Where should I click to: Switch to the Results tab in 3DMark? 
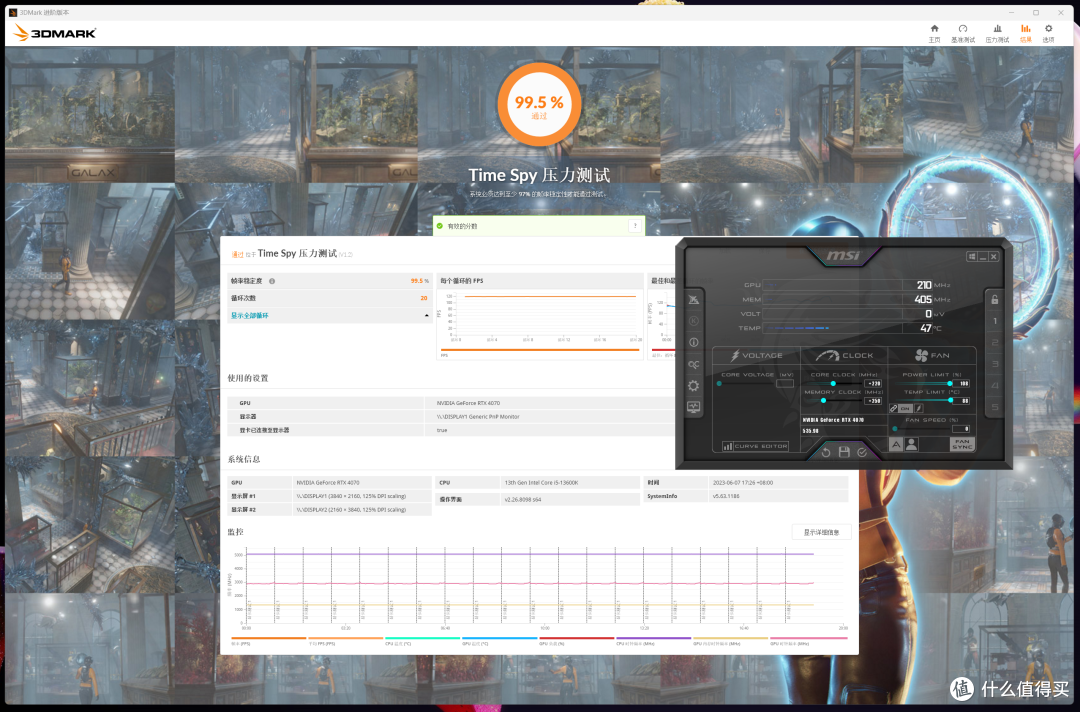tap(1026, 33)
